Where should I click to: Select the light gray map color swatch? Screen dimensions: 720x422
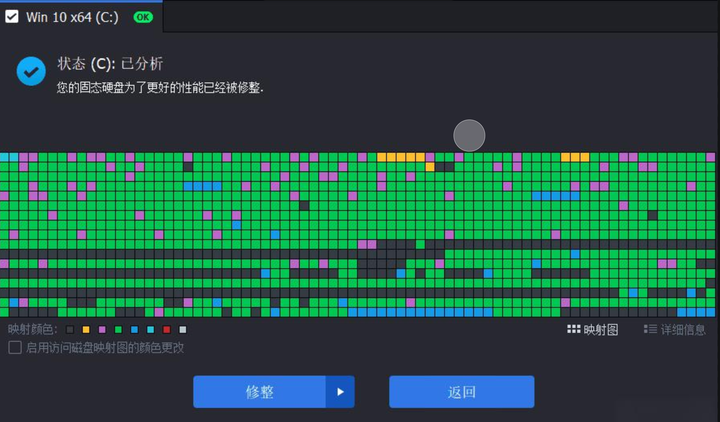click(183, 329)
